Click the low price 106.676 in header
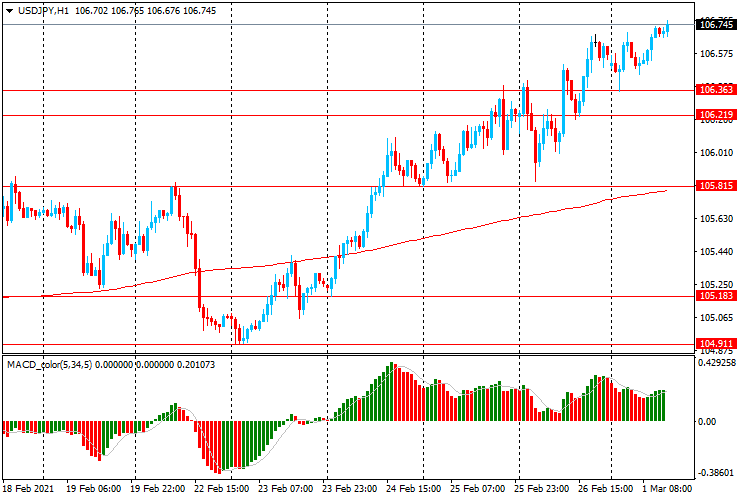Screen dimensions: 740x500 163,10
